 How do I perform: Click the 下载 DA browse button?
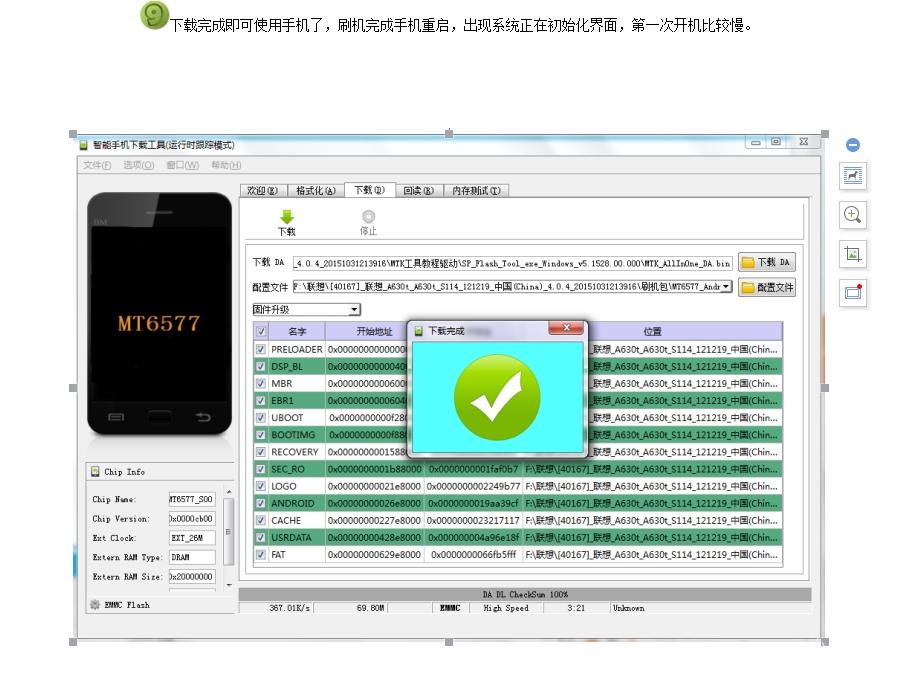[x=768, y=261]
